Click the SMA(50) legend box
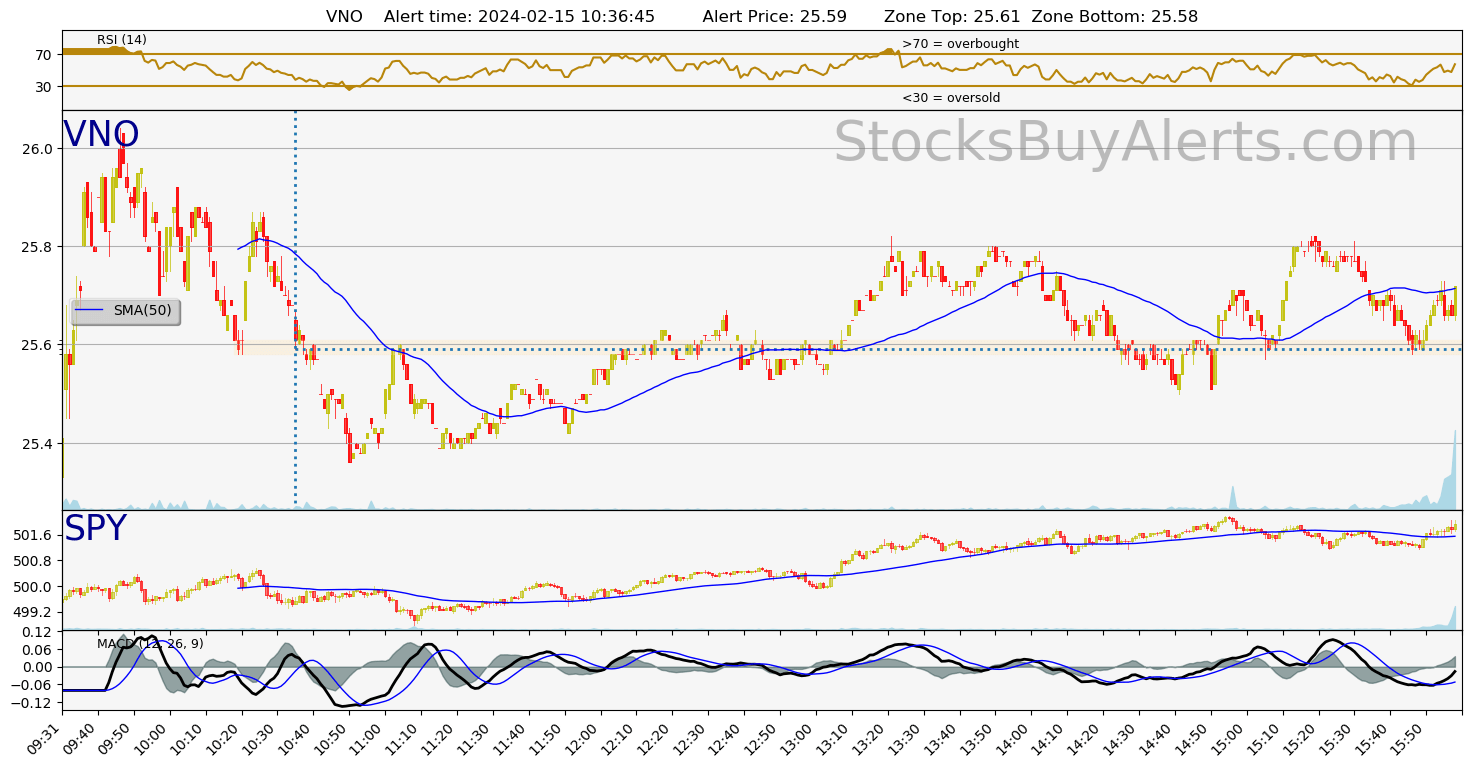 point(125,311)
